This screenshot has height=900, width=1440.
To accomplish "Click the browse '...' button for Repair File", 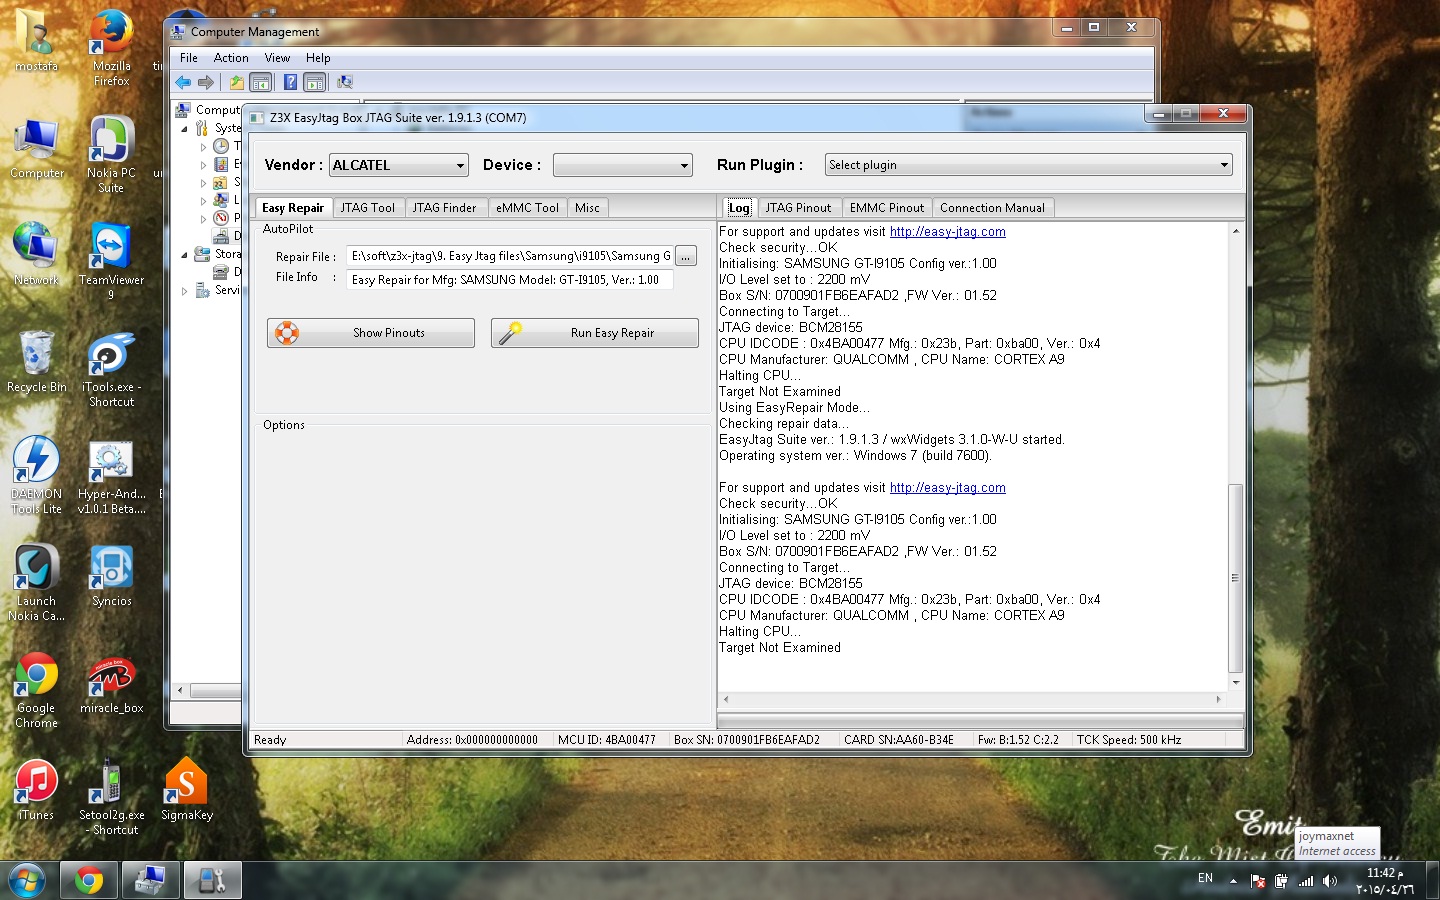I will pos(686,256).
